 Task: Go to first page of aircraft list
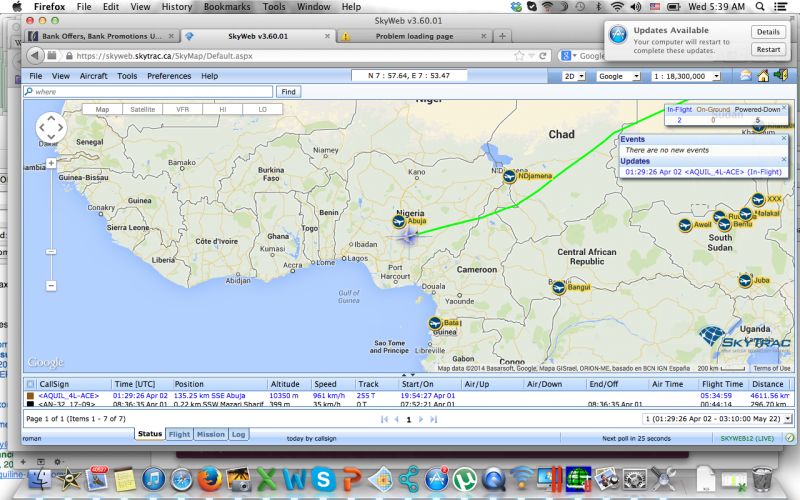(x=384, y=419)
